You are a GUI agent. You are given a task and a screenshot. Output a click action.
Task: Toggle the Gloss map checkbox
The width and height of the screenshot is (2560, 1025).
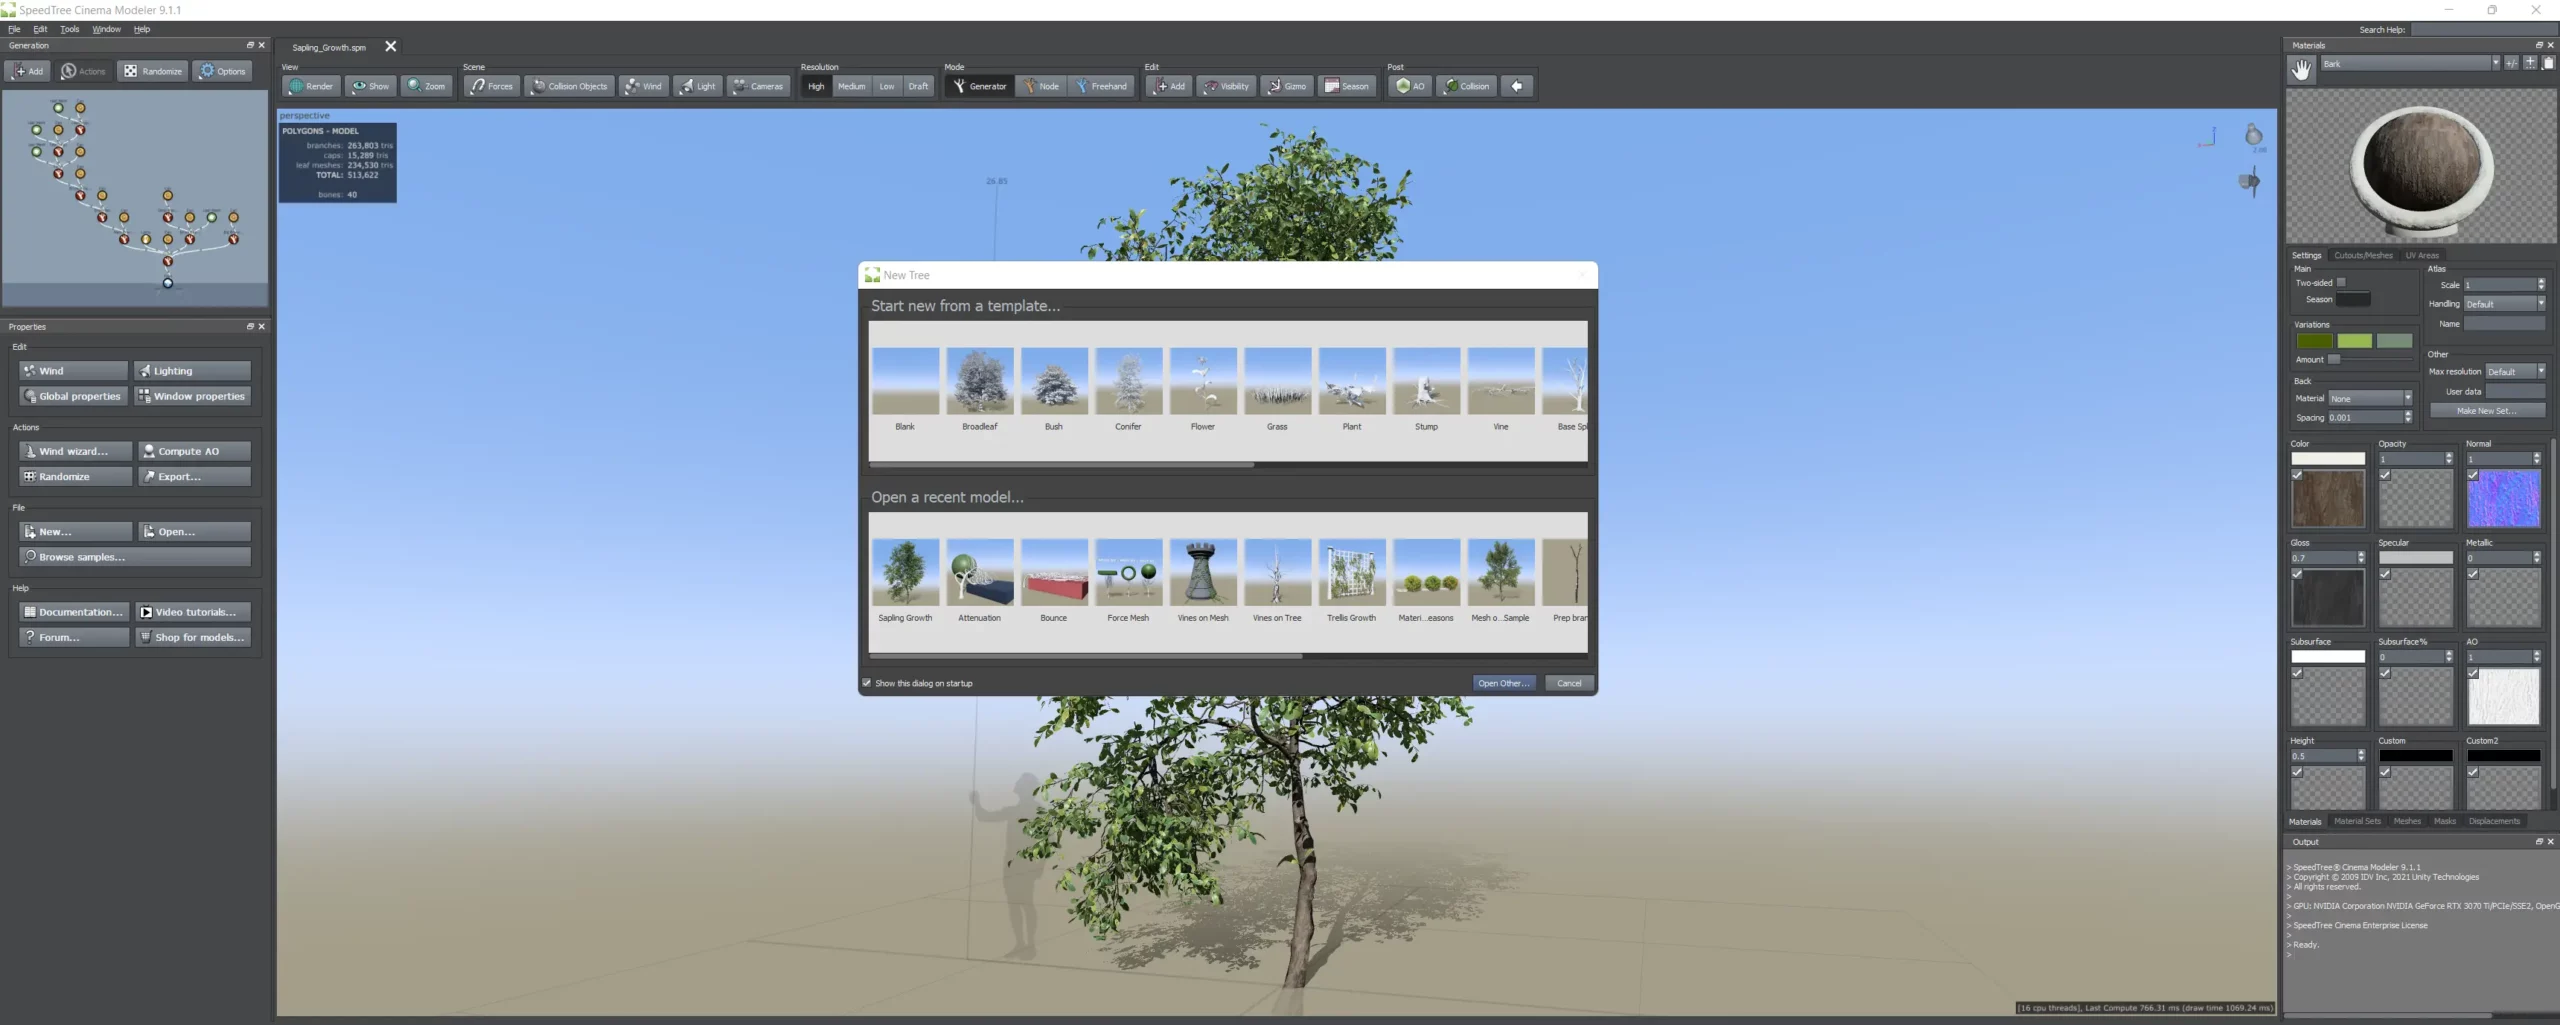[2297, 574]
